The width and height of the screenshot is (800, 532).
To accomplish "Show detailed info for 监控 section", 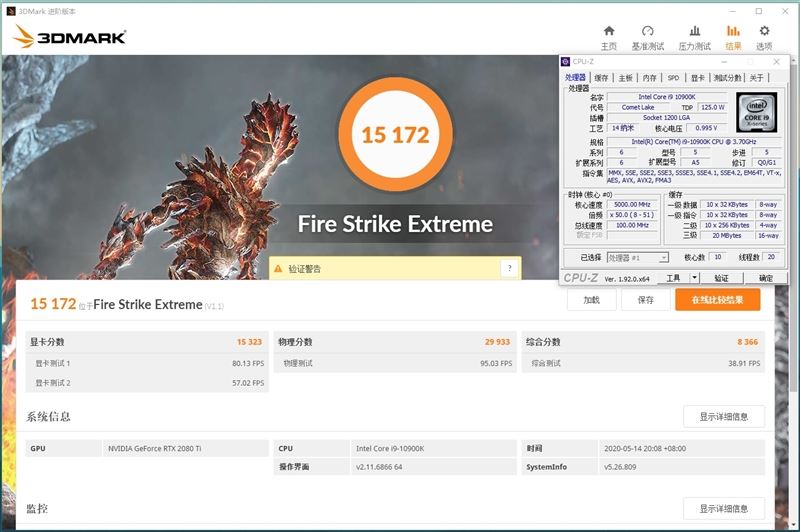I will [x=723, y=509].
